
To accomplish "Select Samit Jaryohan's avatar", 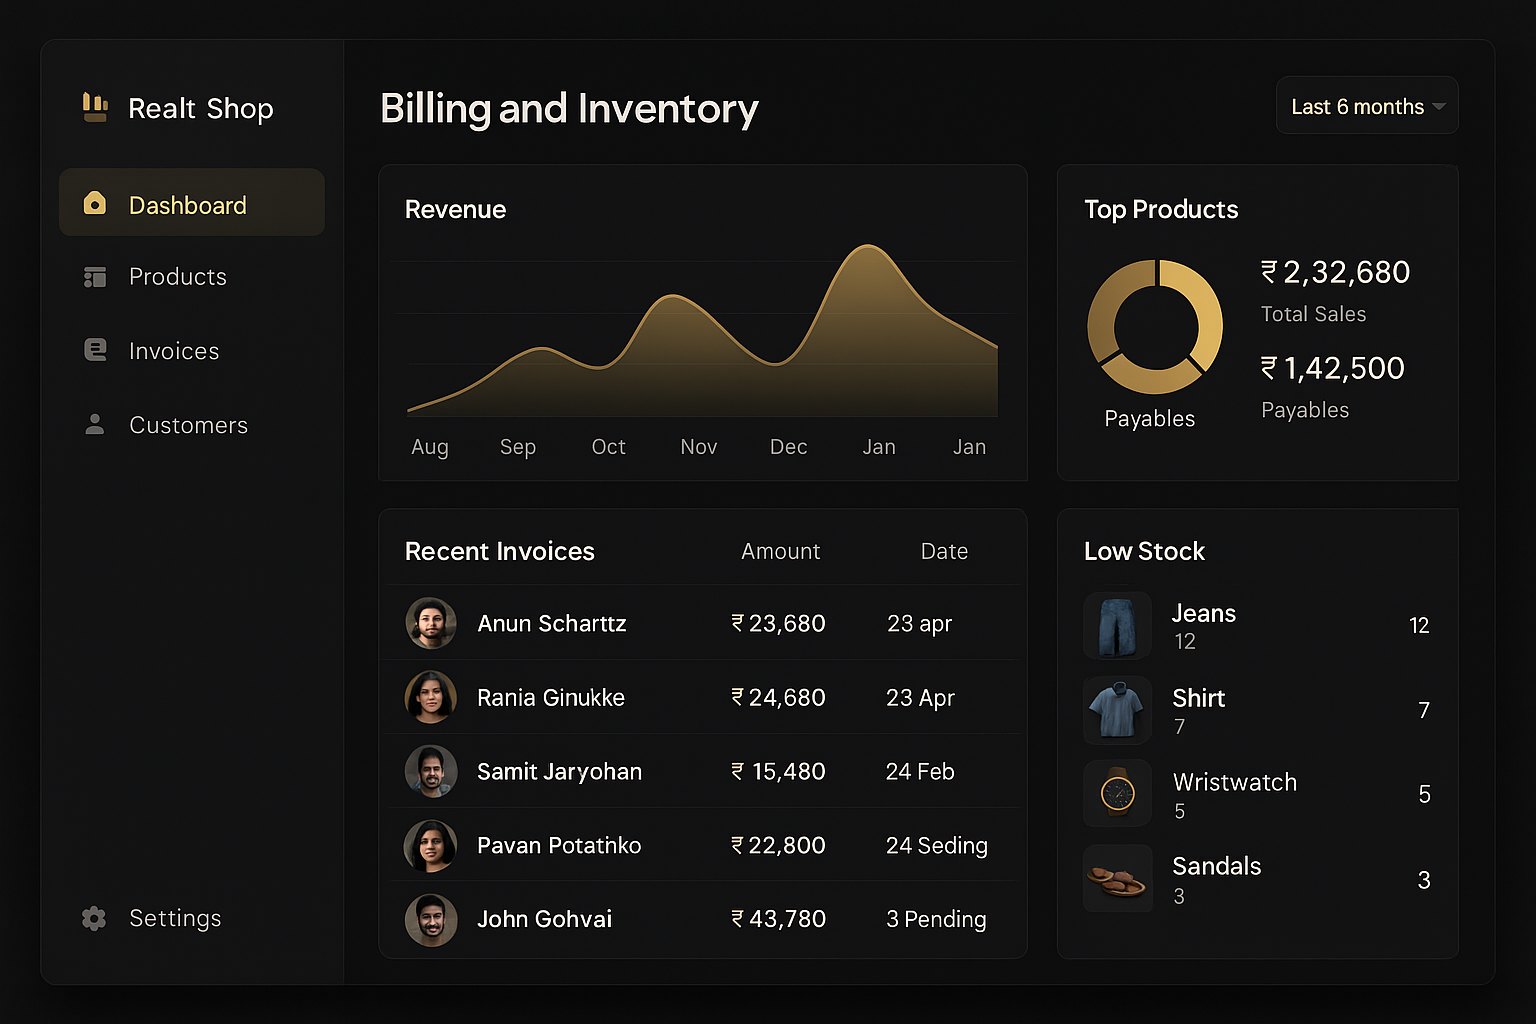I will 431,771.
